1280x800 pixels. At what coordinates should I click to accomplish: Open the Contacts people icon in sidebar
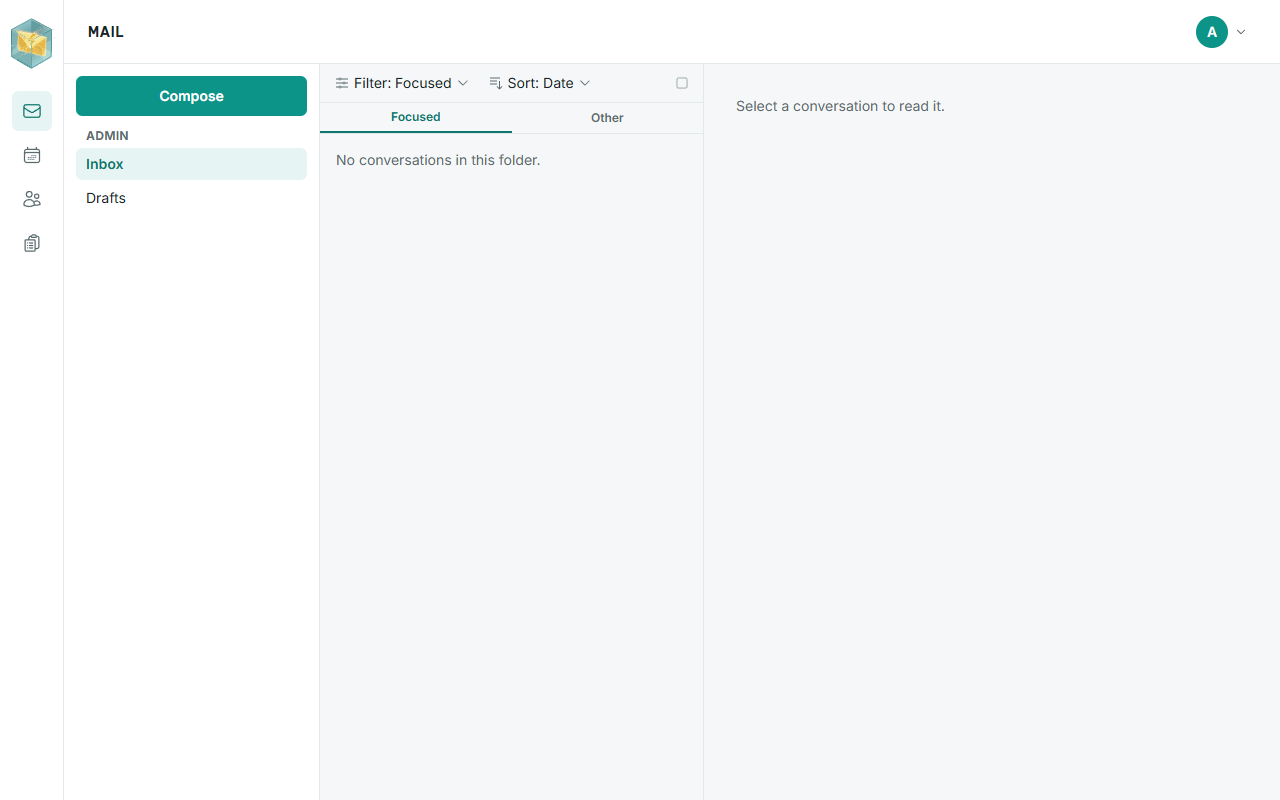coord(32,199)
